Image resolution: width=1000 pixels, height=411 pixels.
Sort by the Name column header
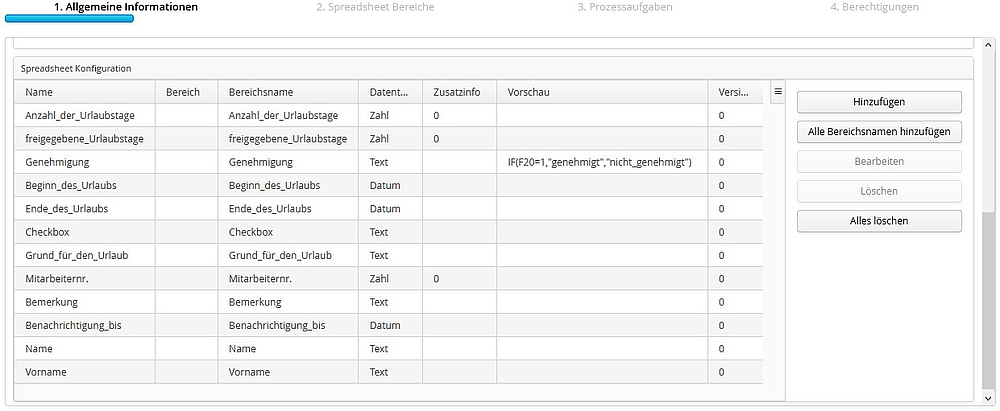(x=85, y=92)
